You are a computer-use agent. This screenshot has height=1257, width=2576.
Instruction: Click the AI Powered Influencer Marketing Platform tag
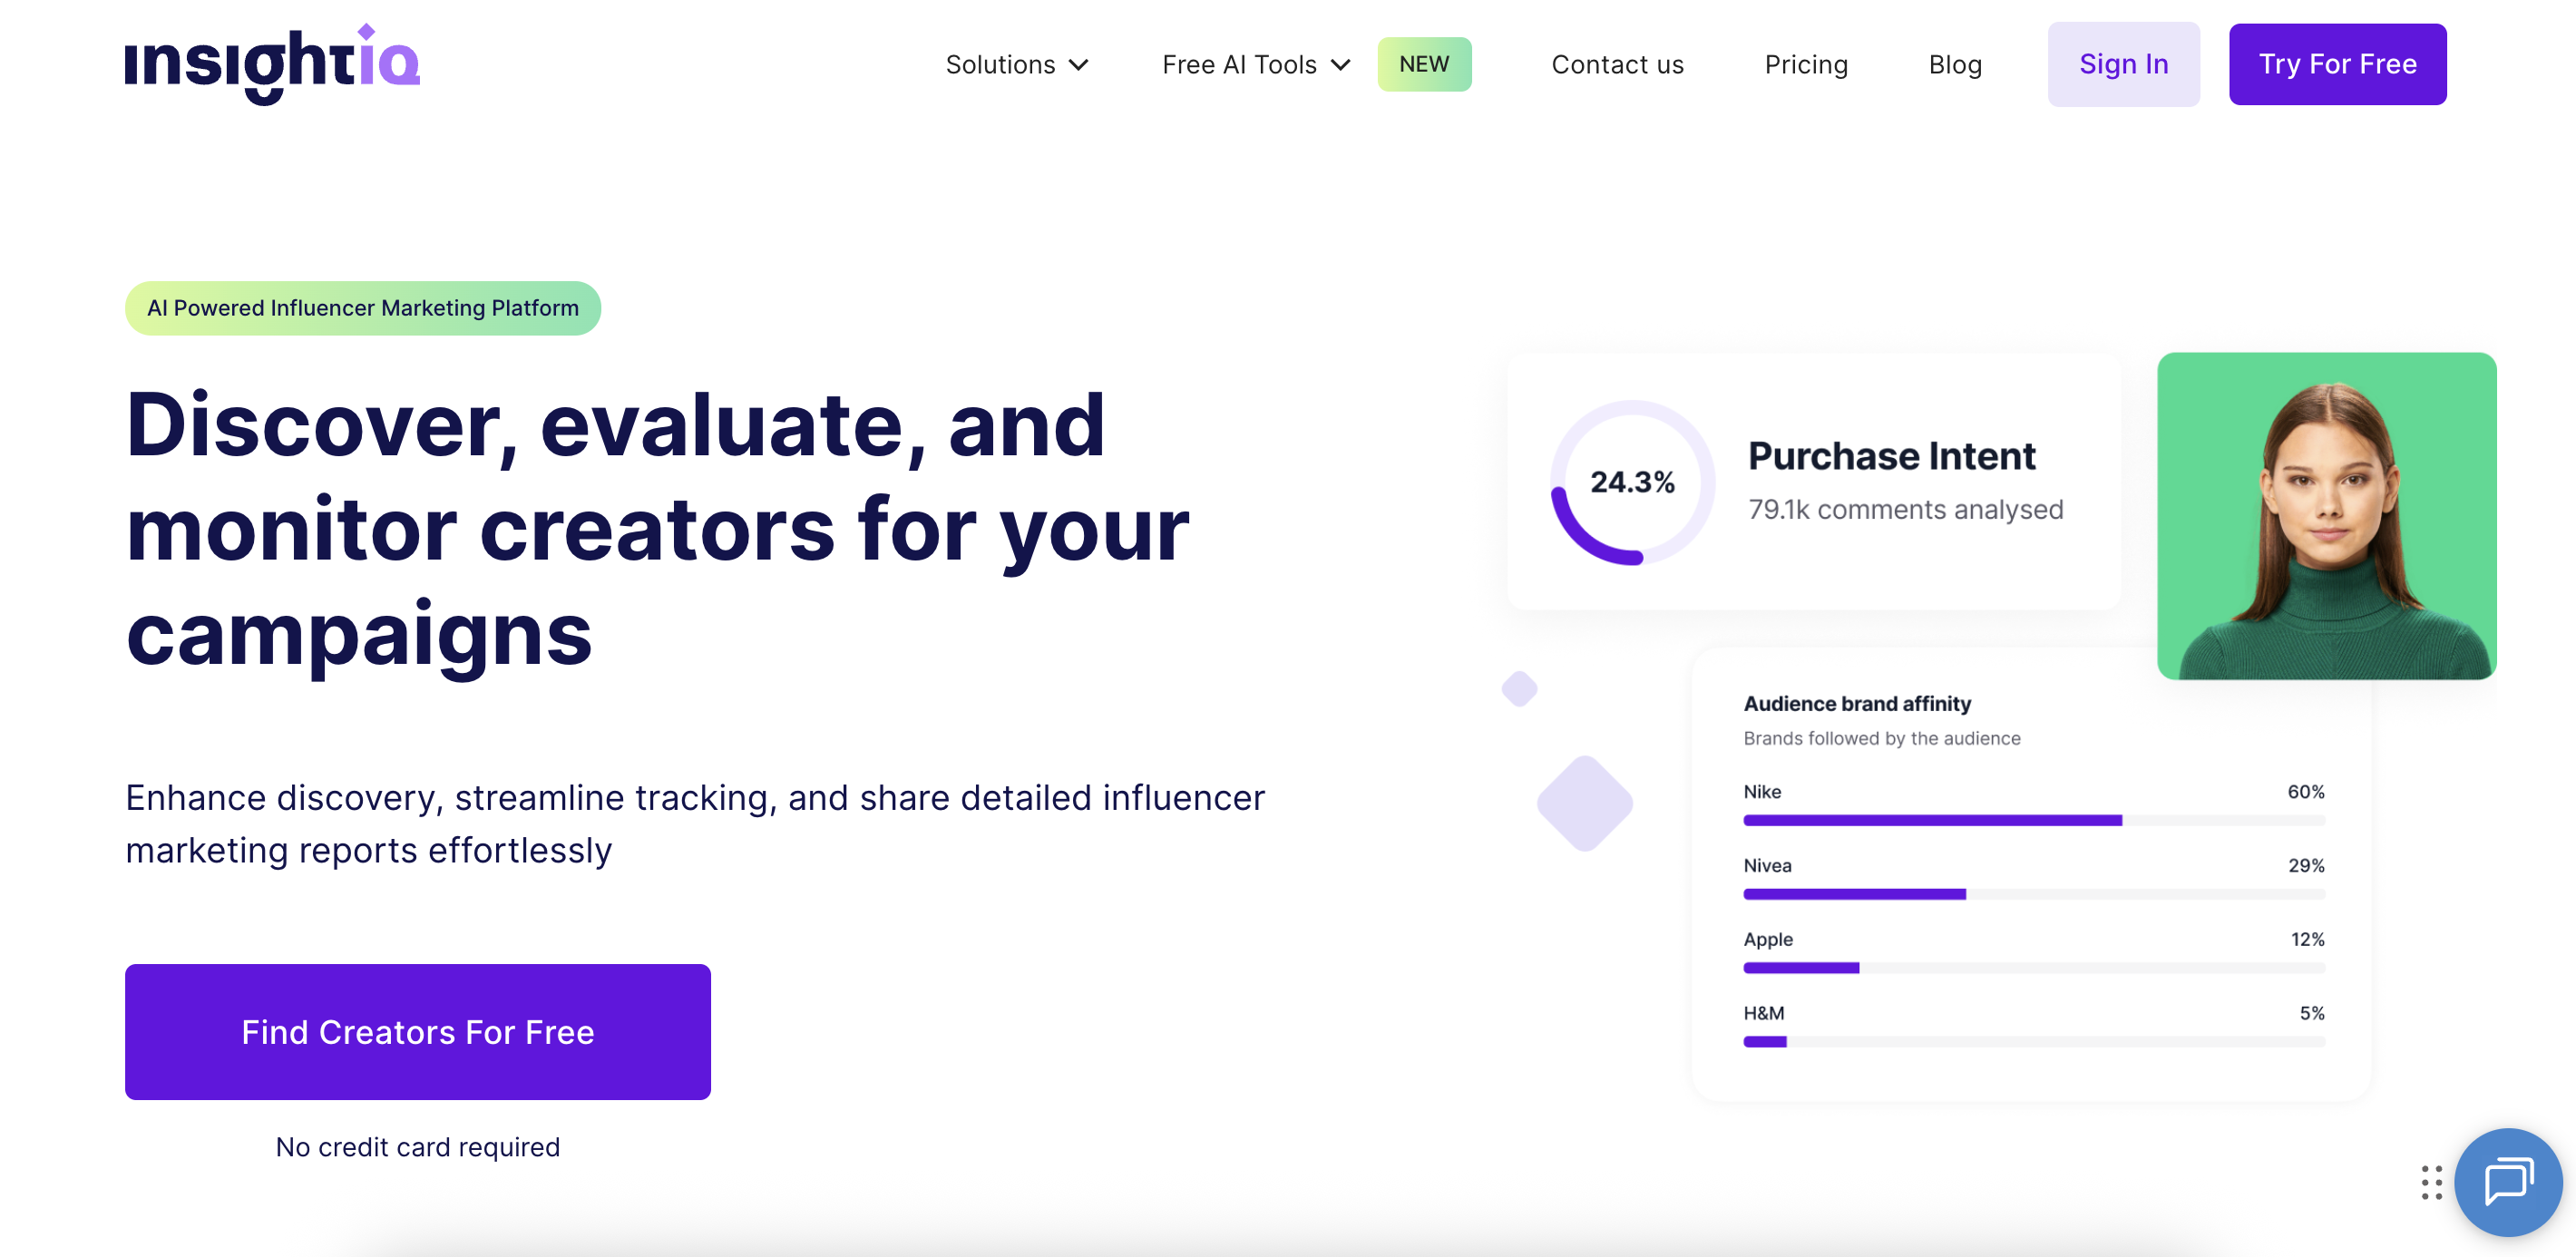(362, 308)
